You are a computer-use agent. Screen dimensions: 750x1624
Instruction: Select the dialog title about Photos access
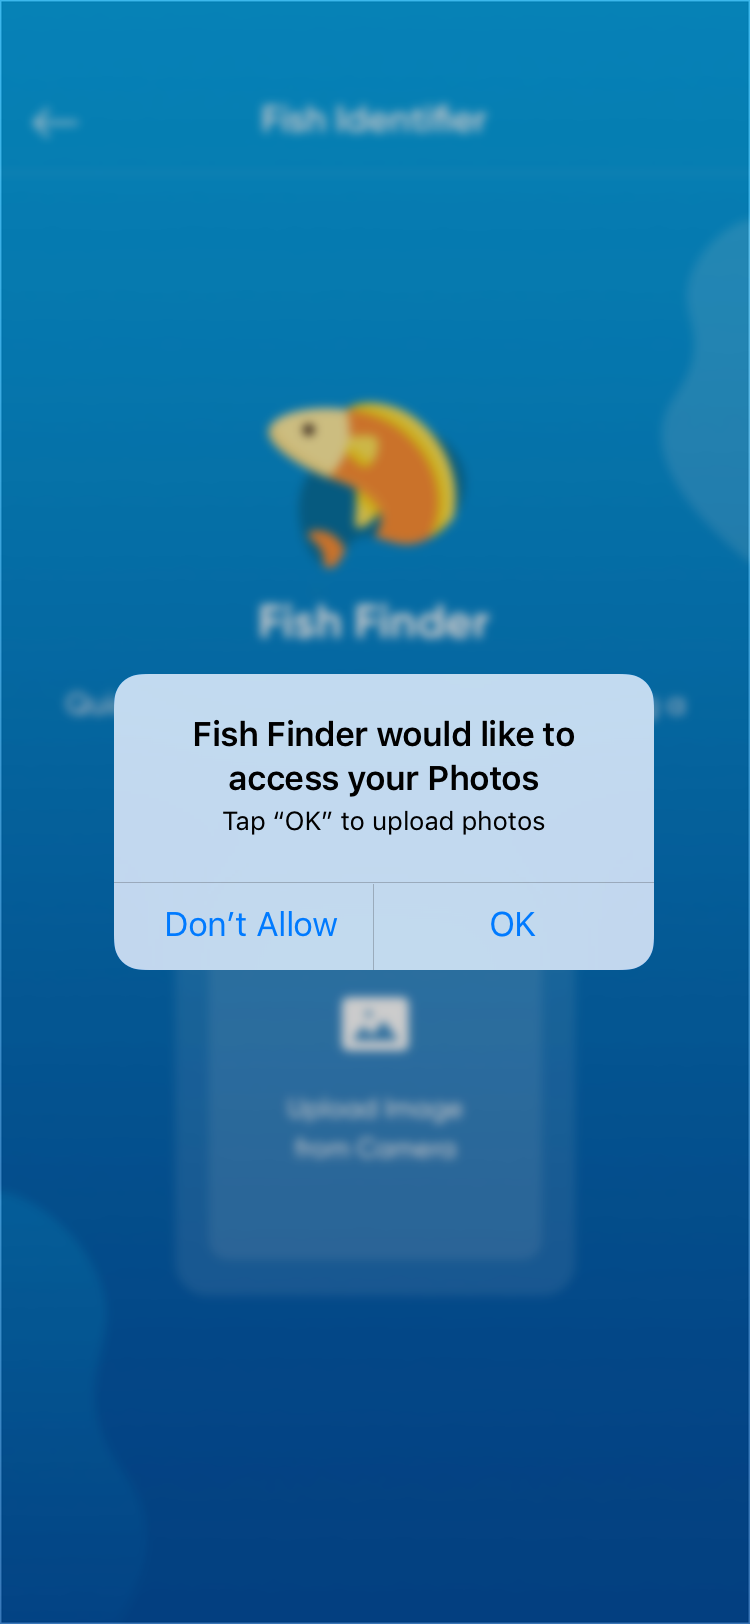coord(384,756)
